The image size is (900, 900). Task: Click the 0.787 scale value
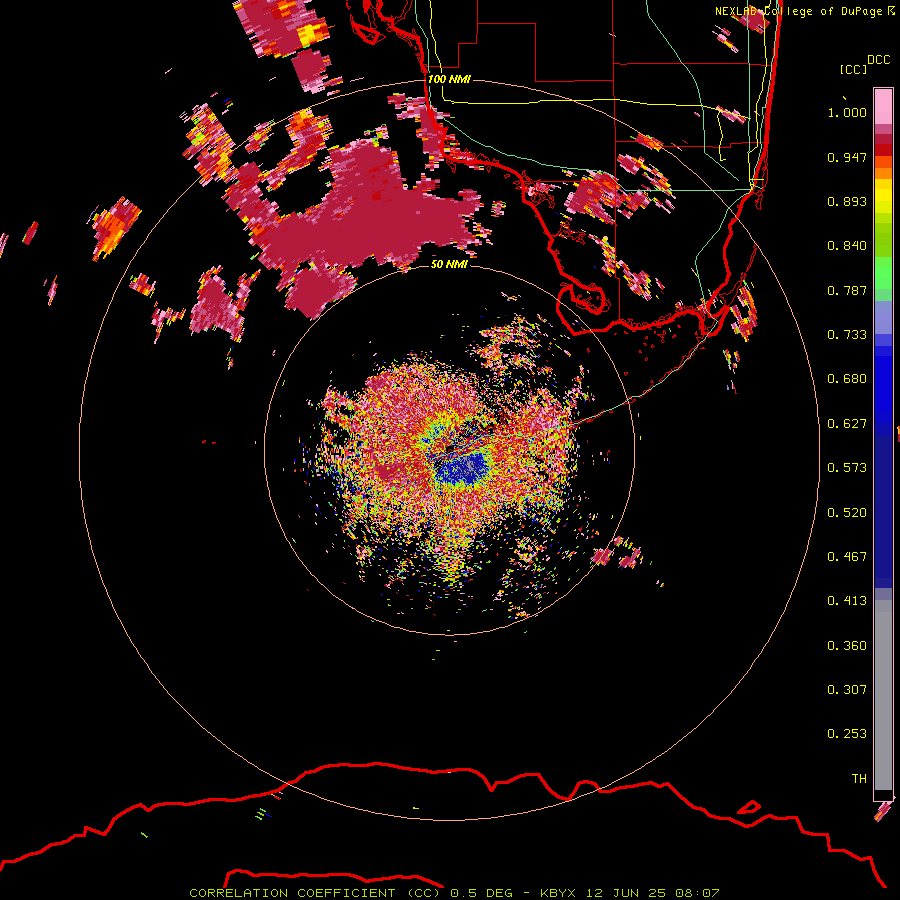(x=847, y=290)
